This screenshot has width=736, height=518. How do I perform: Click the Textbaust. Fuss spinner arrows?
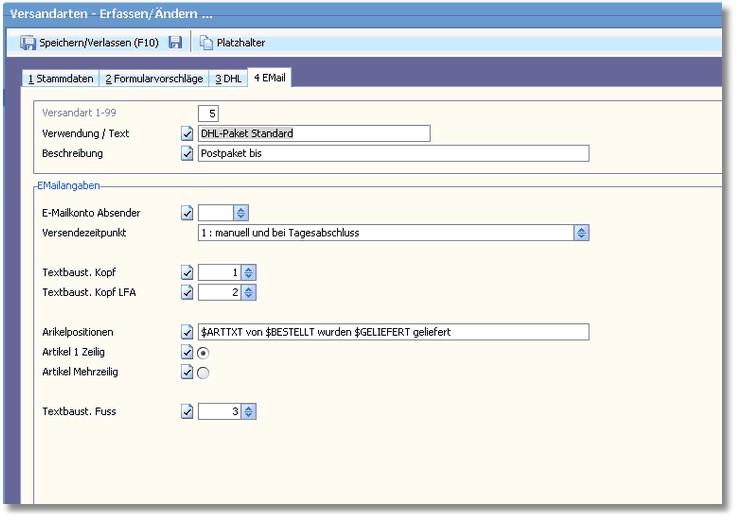(x=249, y=411)
